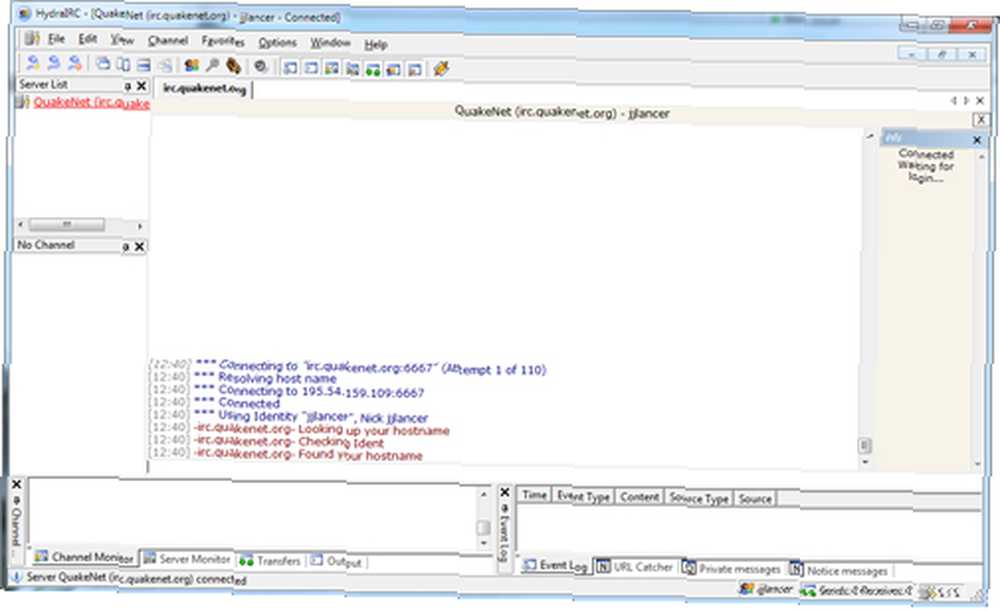Click Server List scrollbar left arrow
Screen dimensions: 1000x611
point(20,225)
